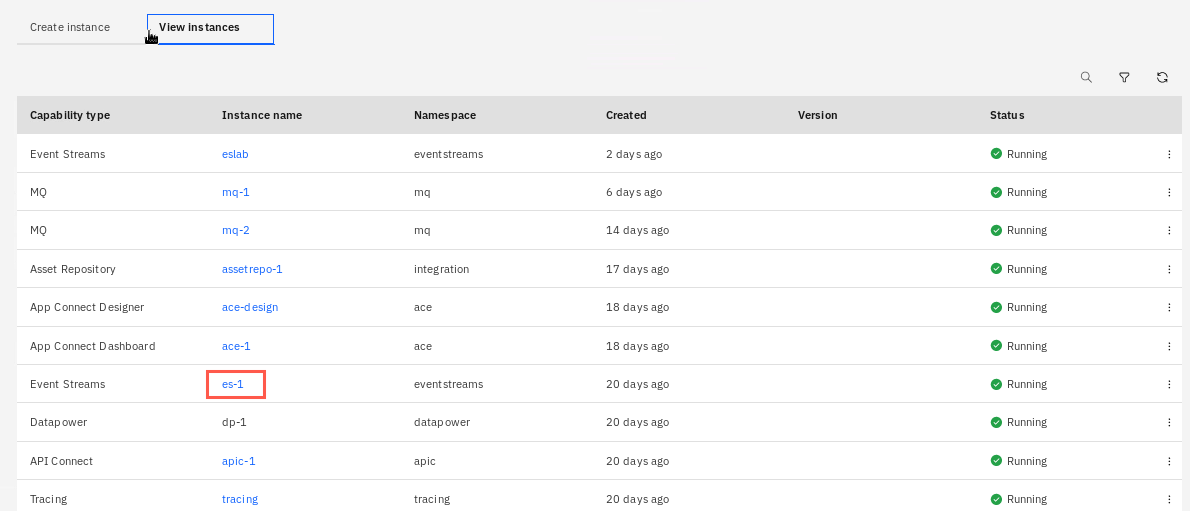Sort by Namespace column header
Image resolution: width=1190 pixels, height=511 pixels.
pos(445,115)
